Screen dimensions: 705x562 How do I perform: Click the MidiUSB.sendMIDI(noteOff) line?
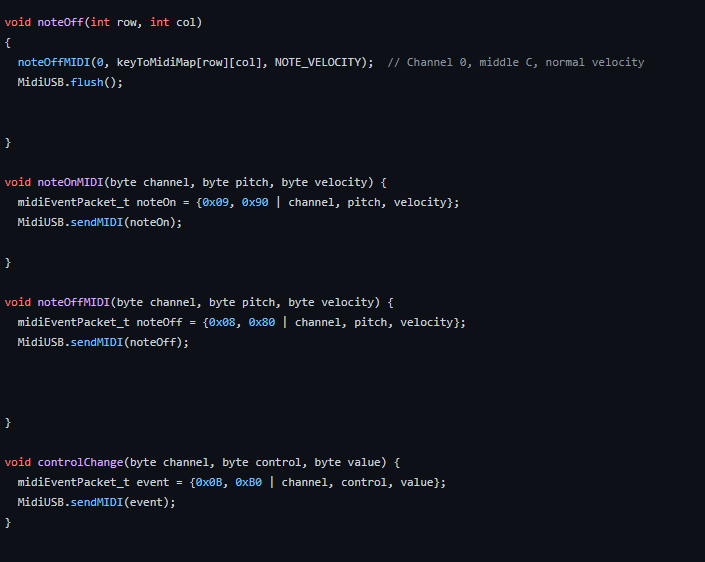click(103, 342)
